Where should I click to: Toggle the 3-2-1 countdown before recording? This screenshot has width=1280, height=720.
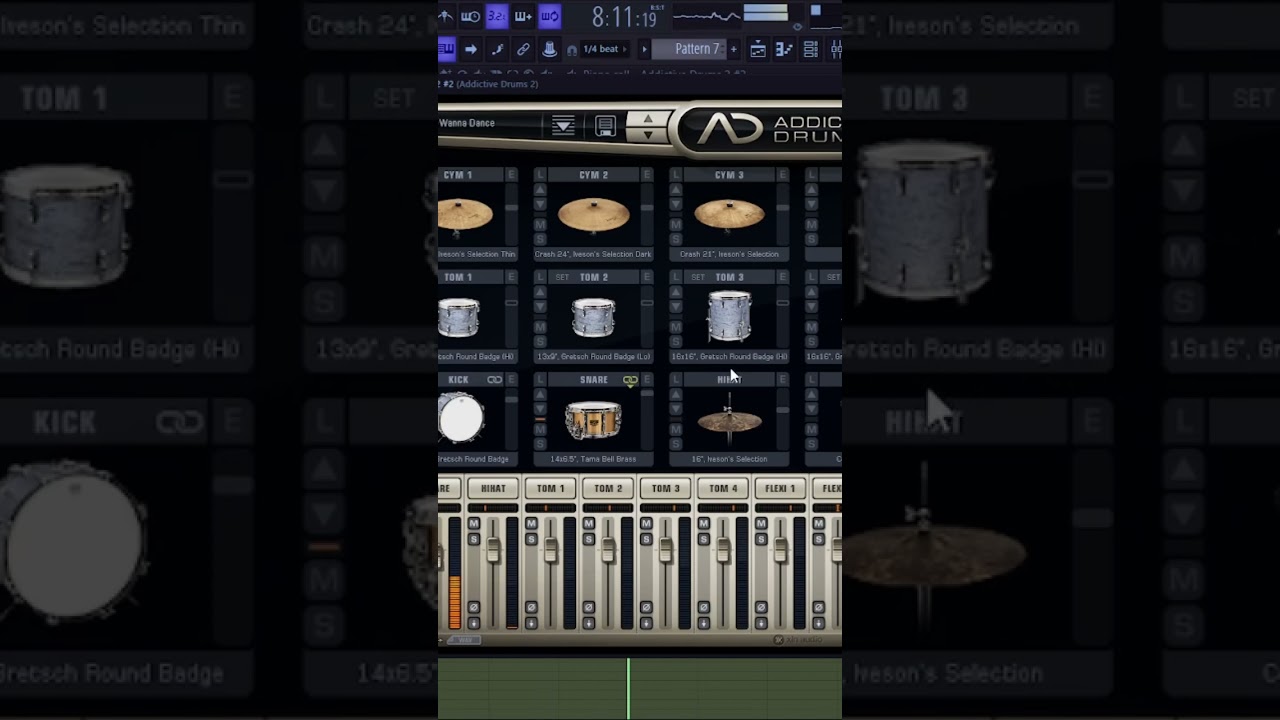497,16
